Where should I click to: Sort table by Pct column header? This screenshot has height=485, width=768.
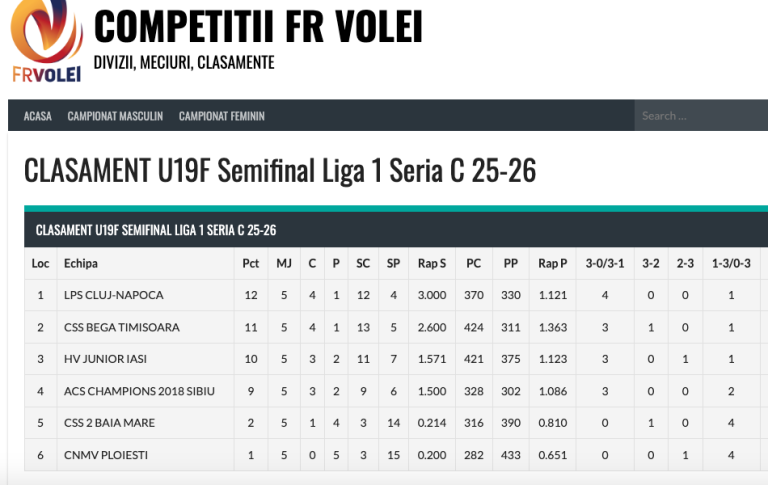coord(251,264)
